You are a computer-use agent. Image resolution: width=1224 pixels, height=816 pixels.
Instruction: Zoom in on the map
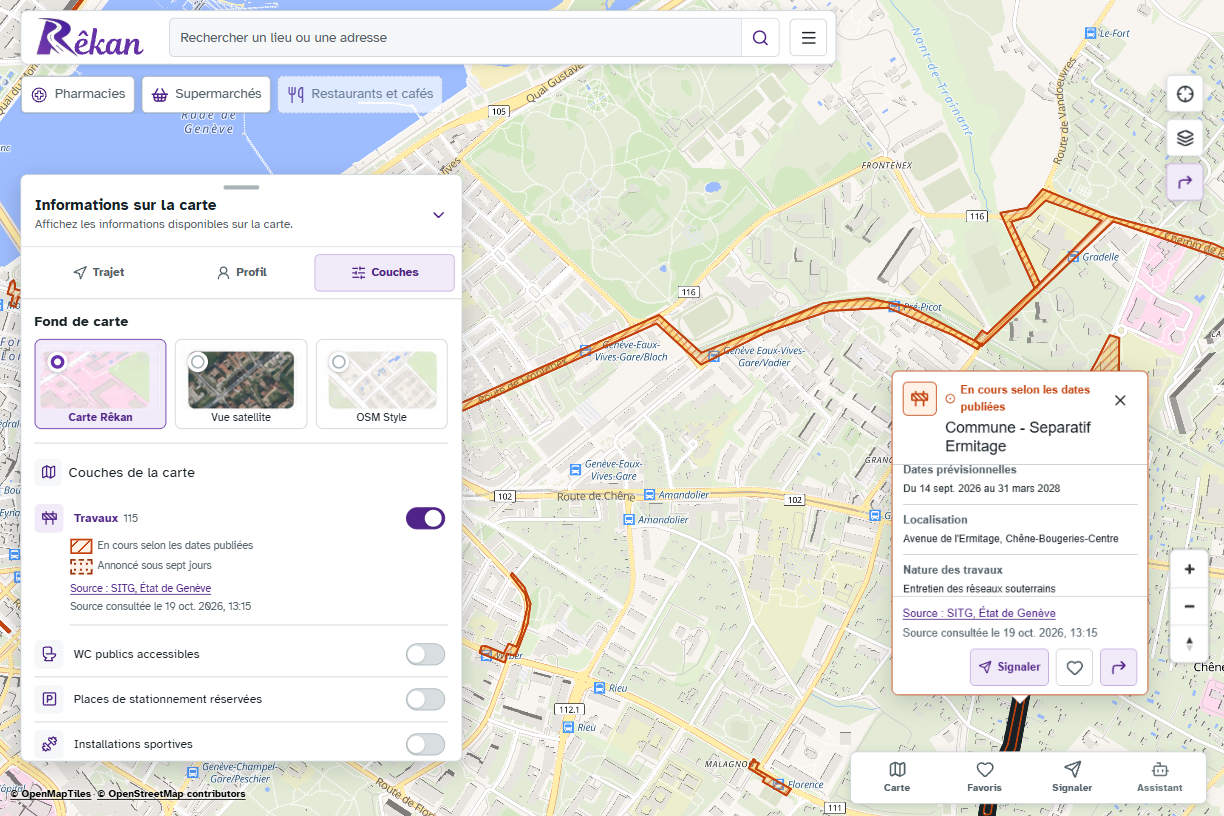(x=1189, y=569)
